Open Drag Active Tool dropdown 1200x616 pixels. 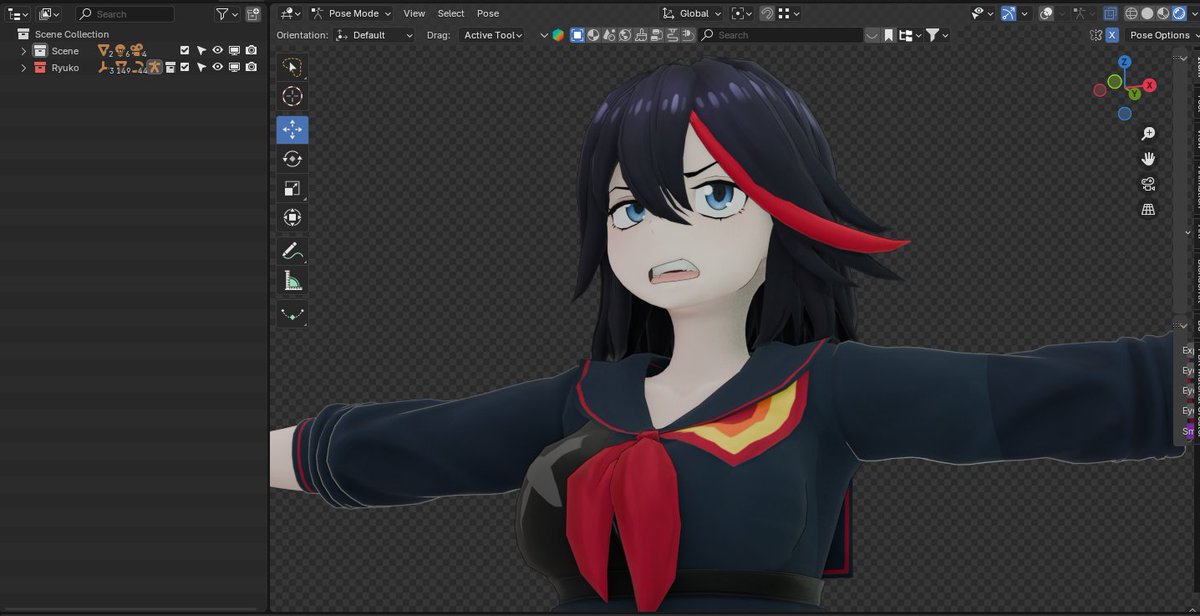(x=493, y=35)
